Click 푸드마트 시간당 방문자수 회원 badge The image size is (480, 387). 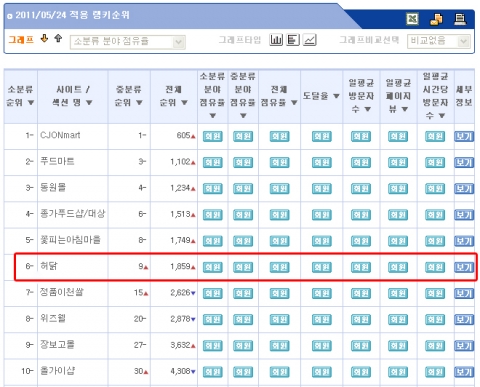point(435,162)
